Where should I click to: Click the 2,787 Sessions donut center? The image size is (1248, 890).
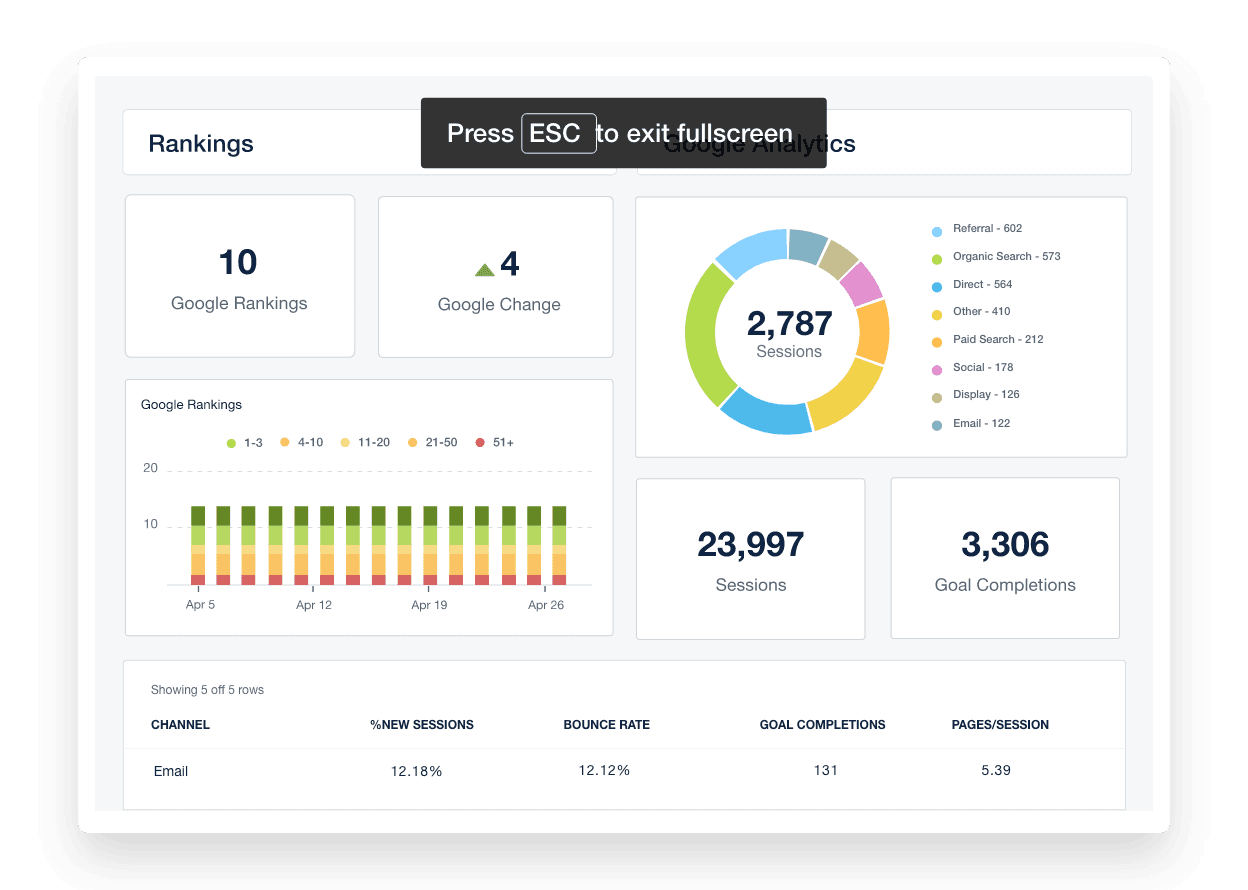(x=787, y=327)
